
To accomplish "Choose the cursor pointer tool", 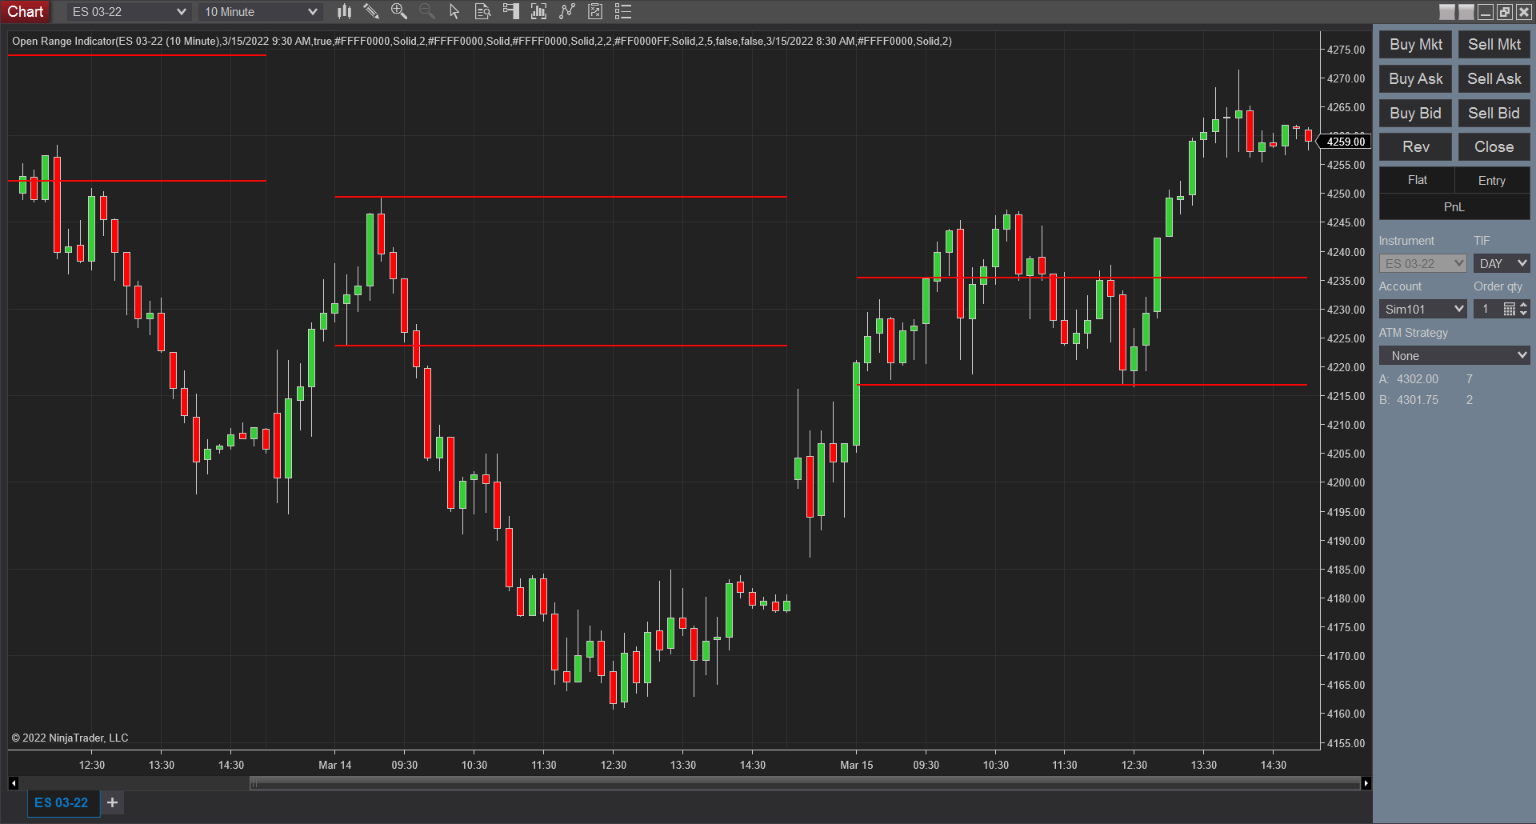I will (x=454, y=12).
